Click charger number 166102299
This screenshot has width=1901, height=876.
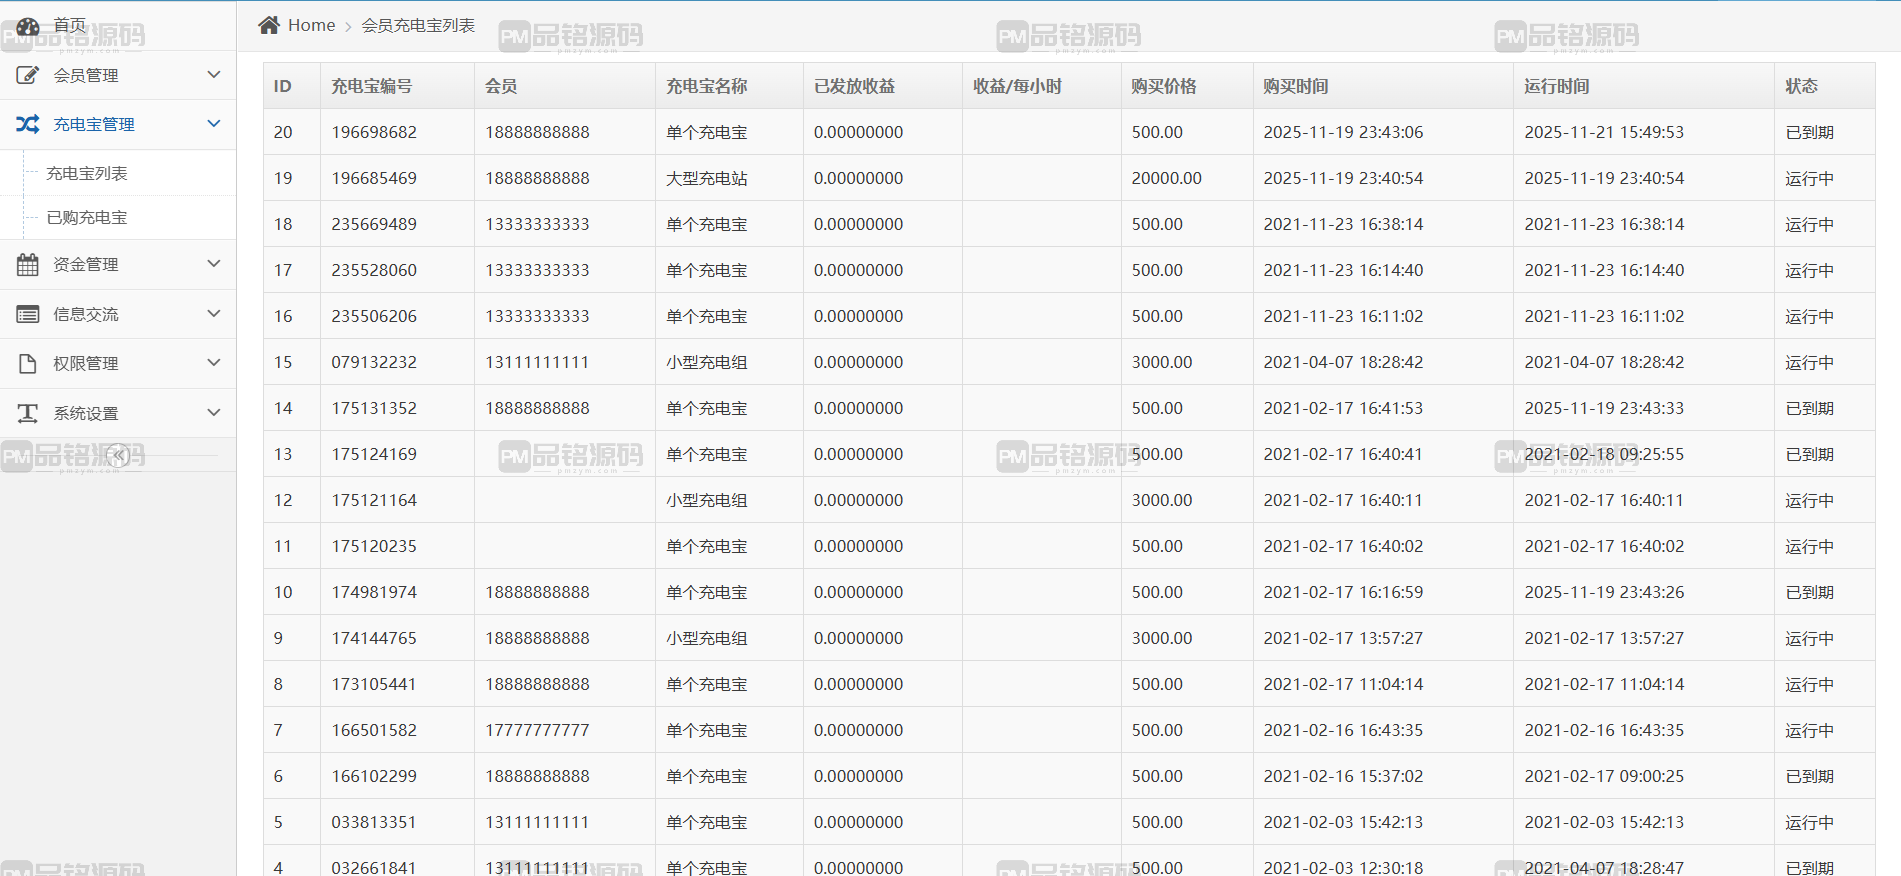click(x=374, y=776)
